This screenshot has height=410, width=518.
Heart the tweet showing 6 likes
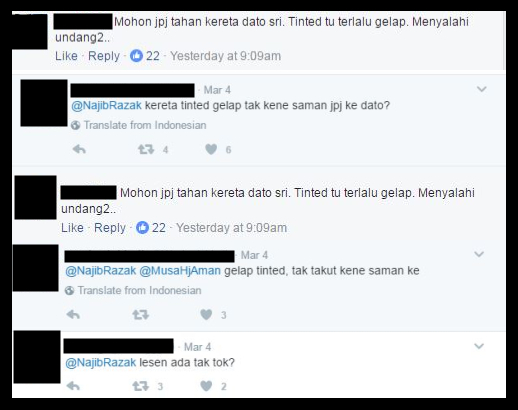211,149
